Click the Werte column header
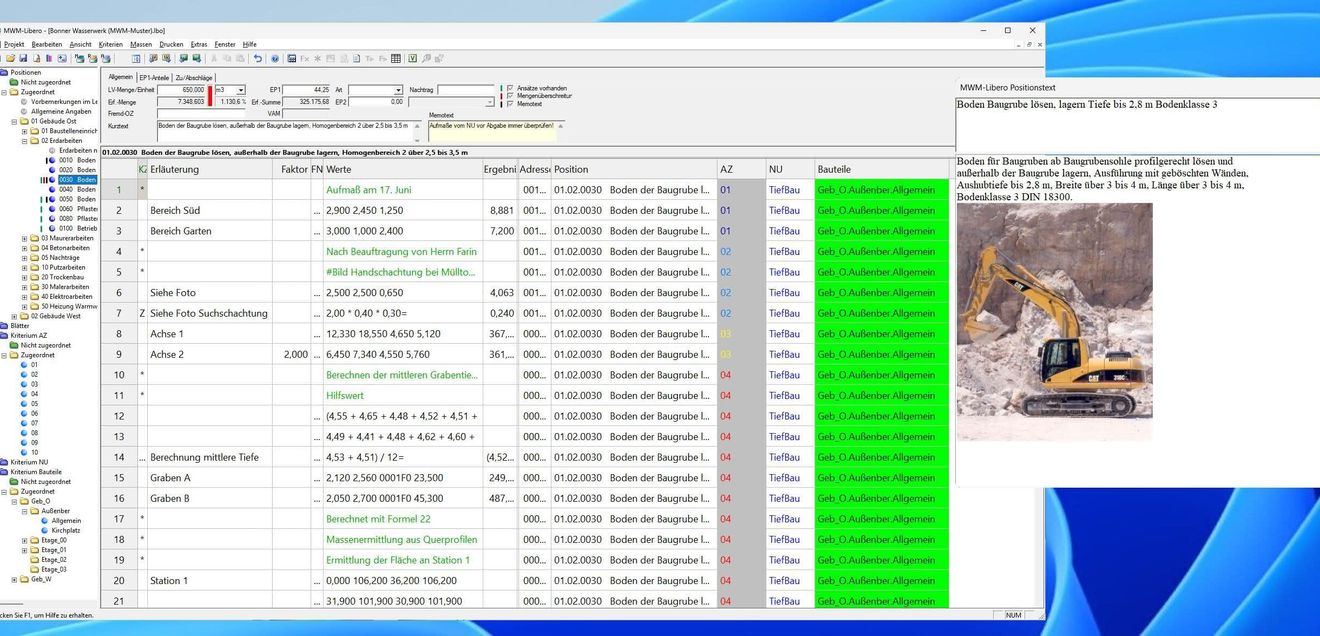This screenshot has height=636, width=1320. click(401, 169)
